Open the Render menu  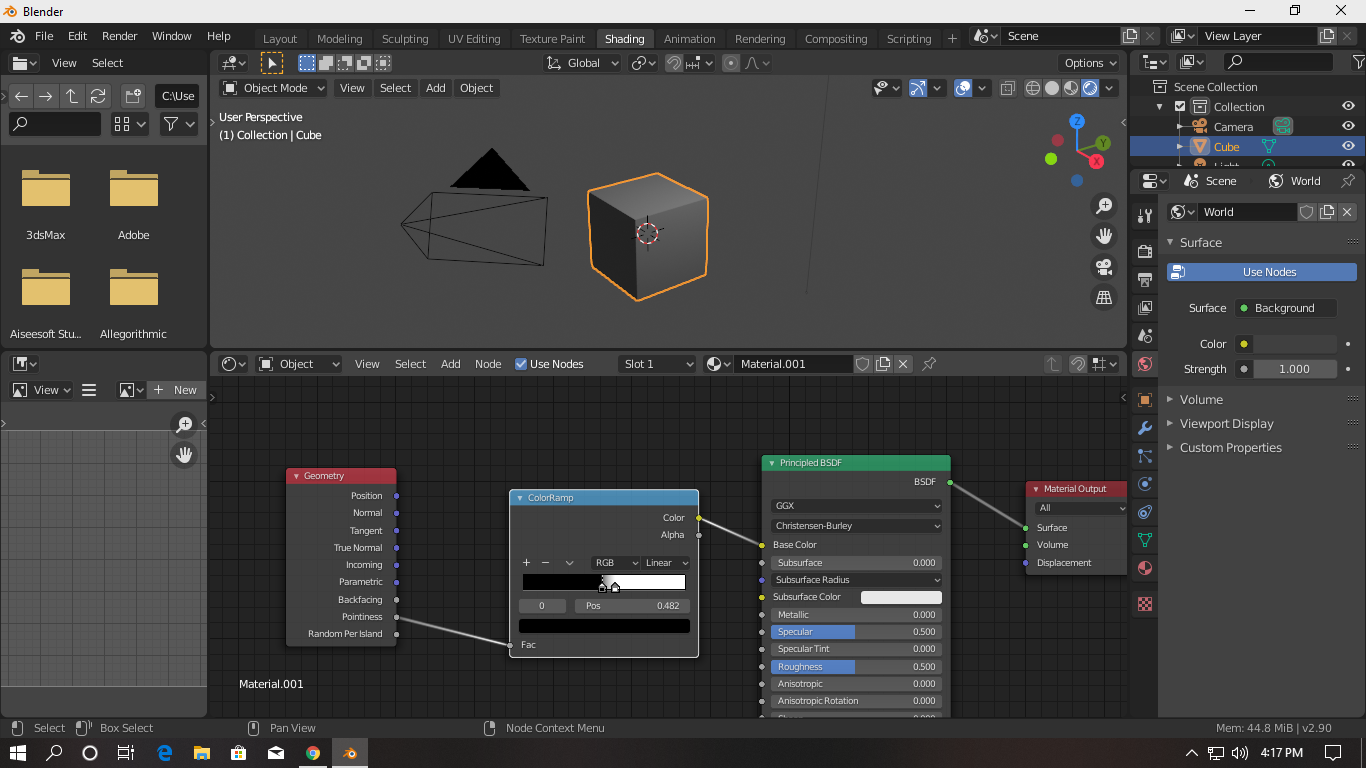click(120, 36)
